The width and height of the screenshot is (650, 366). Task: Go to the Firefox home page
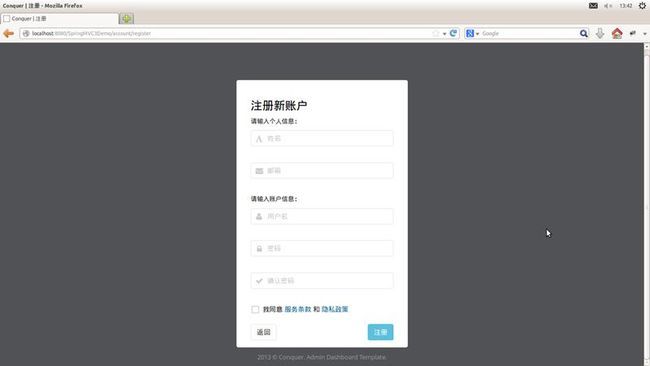pyautogui.click(x=617, y=34)
